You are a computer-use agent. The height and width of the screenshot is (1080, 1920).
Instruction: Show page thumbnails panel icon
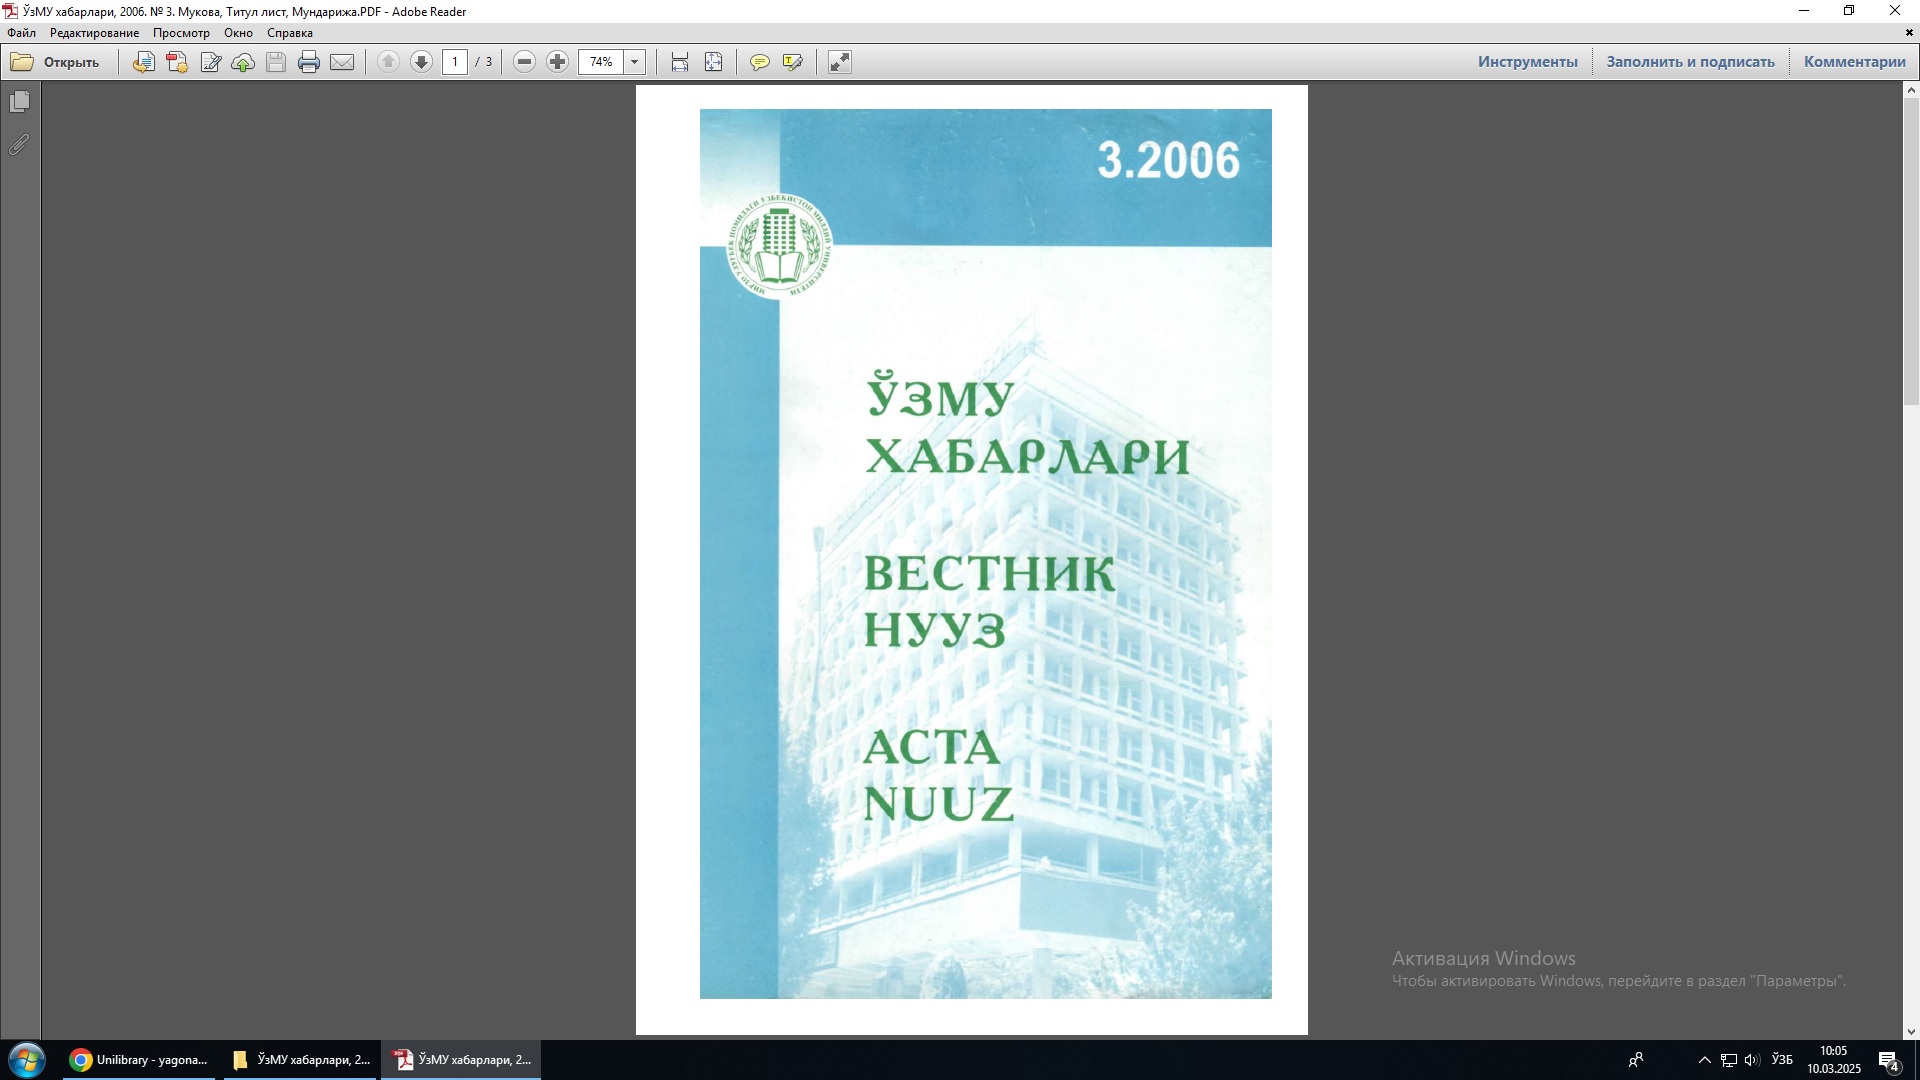pyautogui.click(x=20, y=102)
